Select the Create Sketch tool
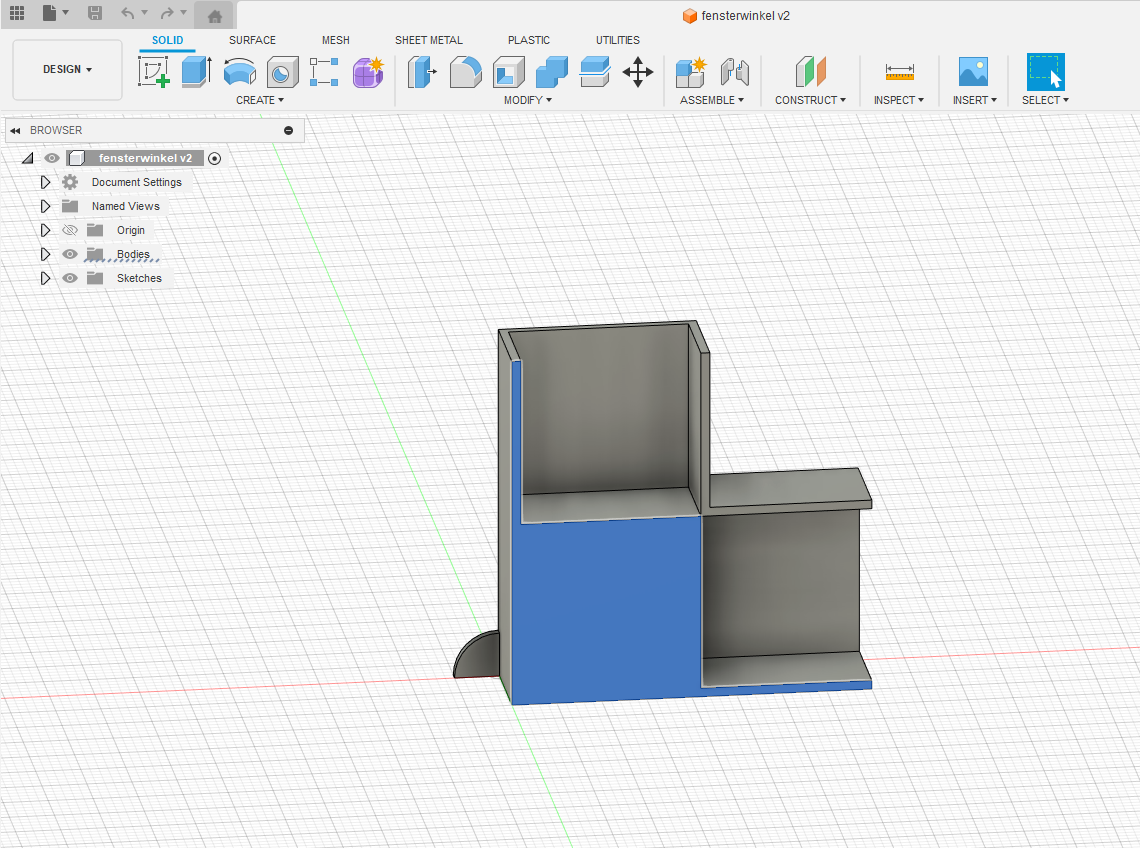1140x848 pixels. (x=153, y=72)
